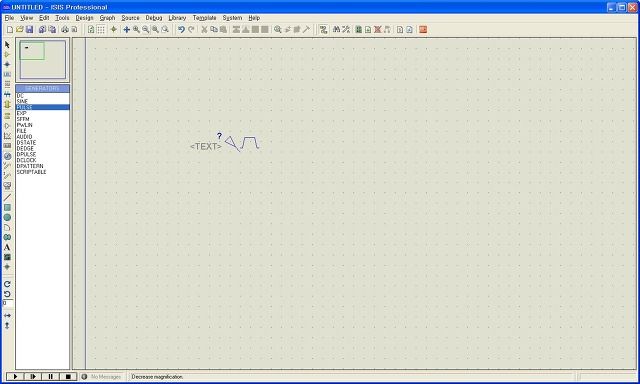Choose the 2D line drawing tool

[7, 198]
